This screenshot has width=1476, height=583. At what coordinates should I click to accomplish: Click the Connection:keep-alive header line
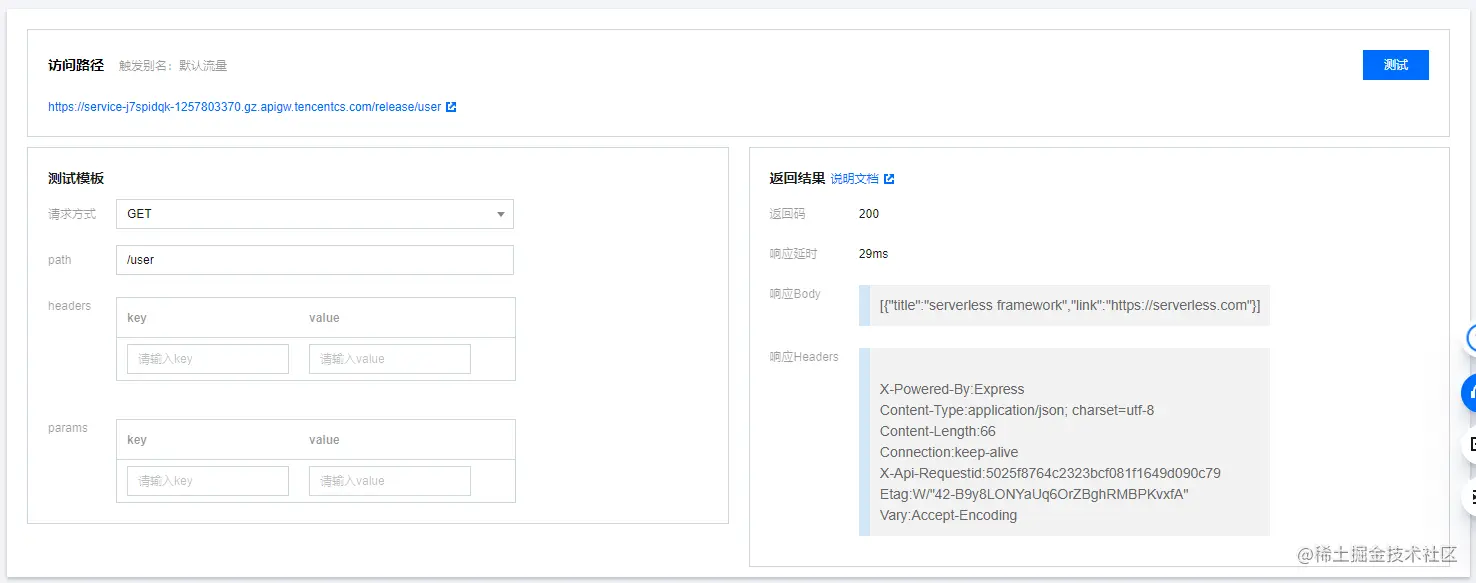point(949,453)
